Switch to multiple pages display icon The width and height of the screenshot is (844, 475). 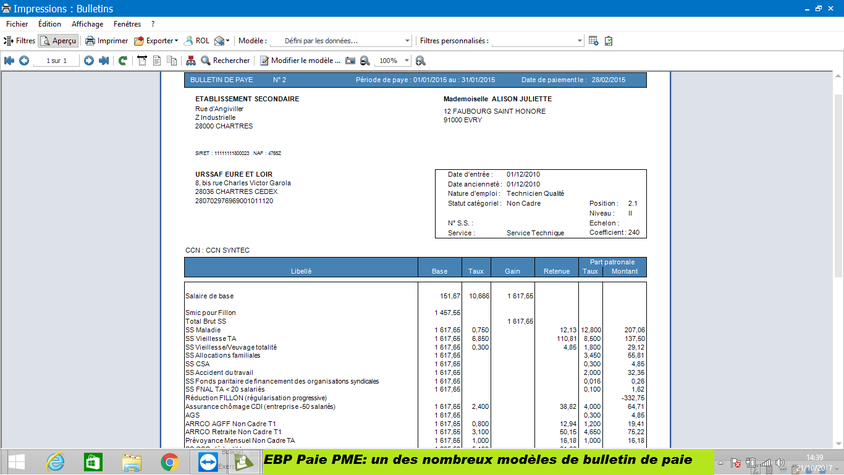pyautogui.click(x=172, y=61)
